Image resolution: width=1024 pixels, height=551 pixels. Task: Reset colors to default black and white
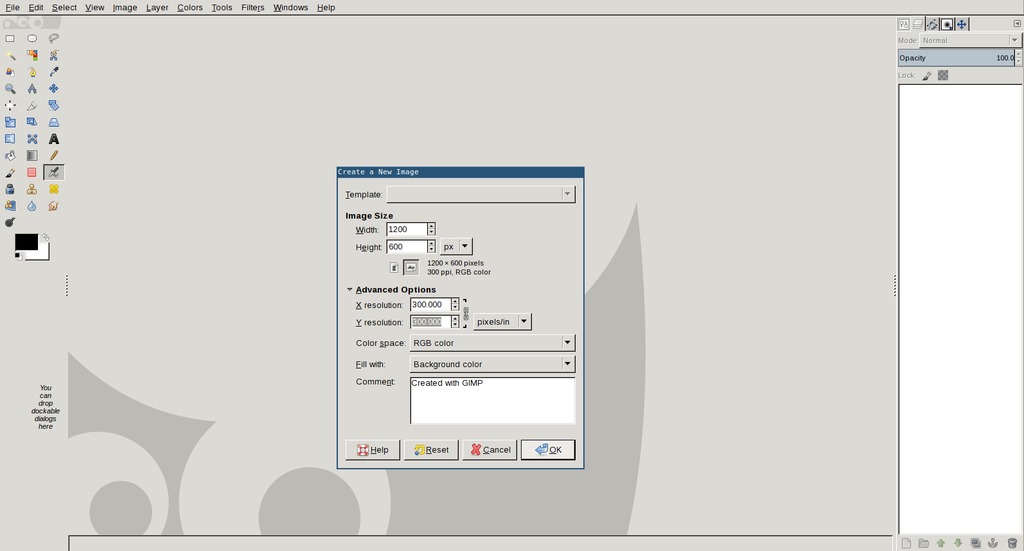[18, 256]
